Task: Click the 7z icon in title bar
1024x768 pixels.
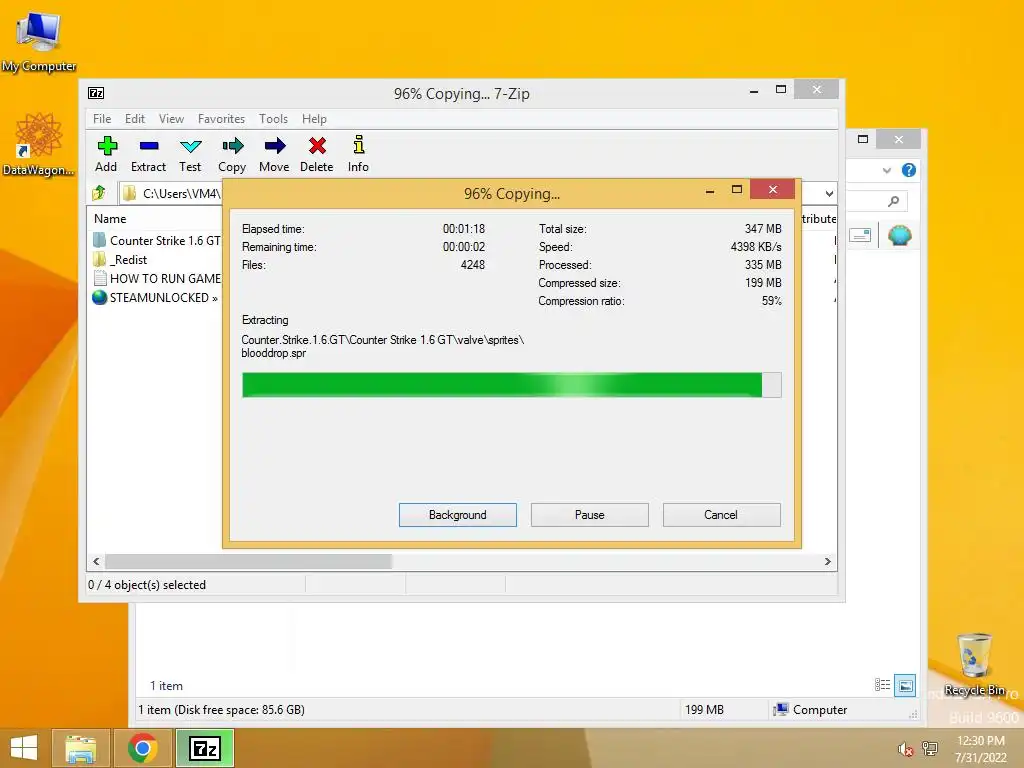Action: [96, 93]
